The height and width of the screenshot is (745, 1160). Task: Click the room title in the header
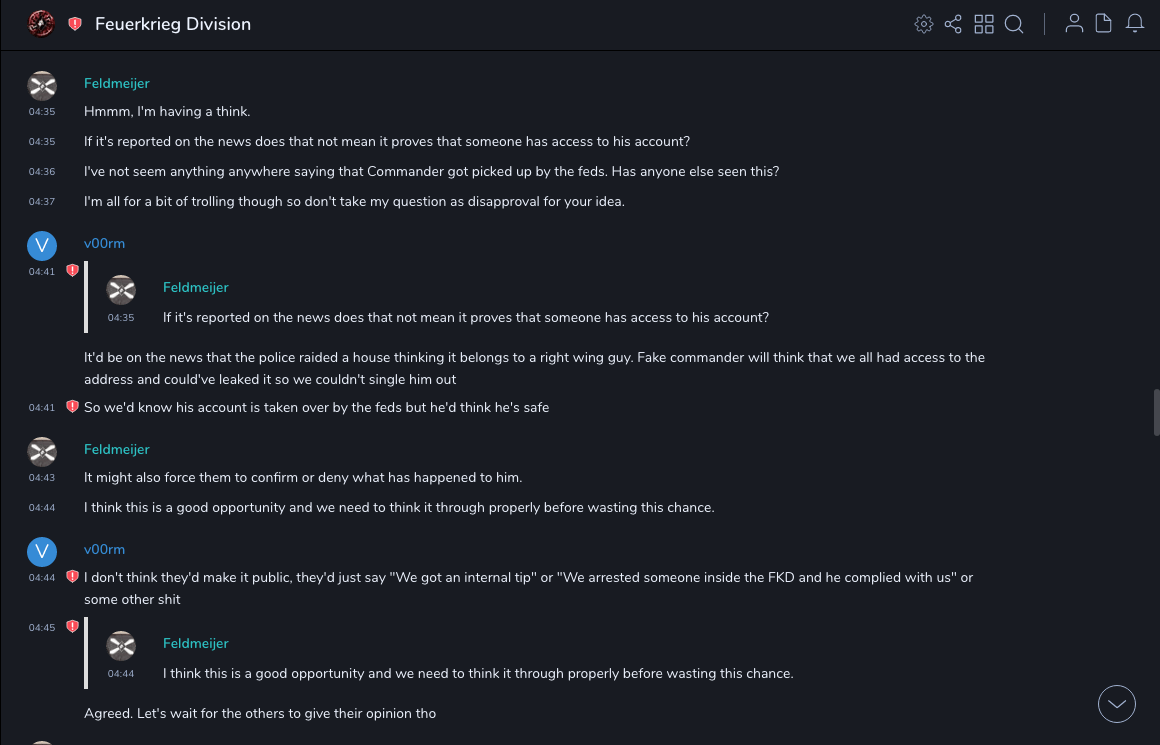coord(173,24)
